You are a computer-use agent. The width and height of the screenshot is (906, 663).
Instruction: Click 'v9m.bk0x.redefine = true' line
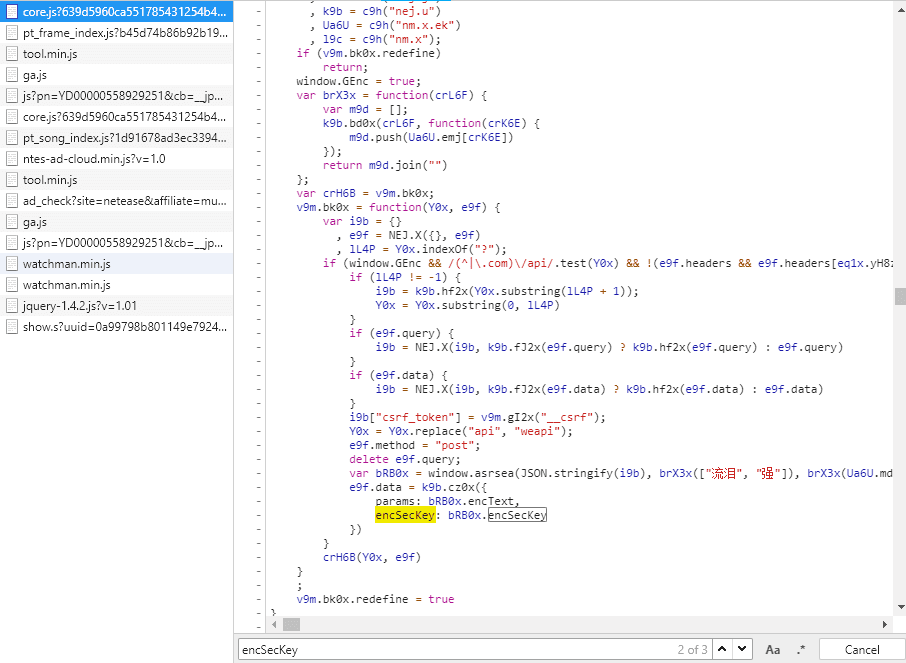375,599
